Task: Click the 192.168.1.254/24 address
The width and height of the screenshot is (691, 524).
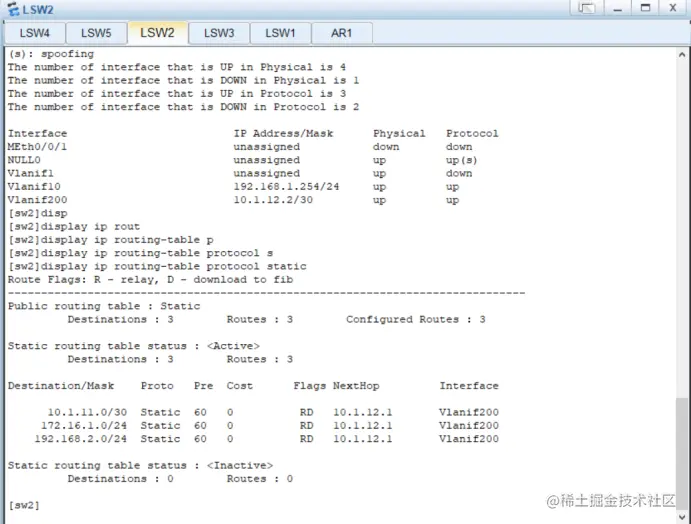Action: pos(286,186)
